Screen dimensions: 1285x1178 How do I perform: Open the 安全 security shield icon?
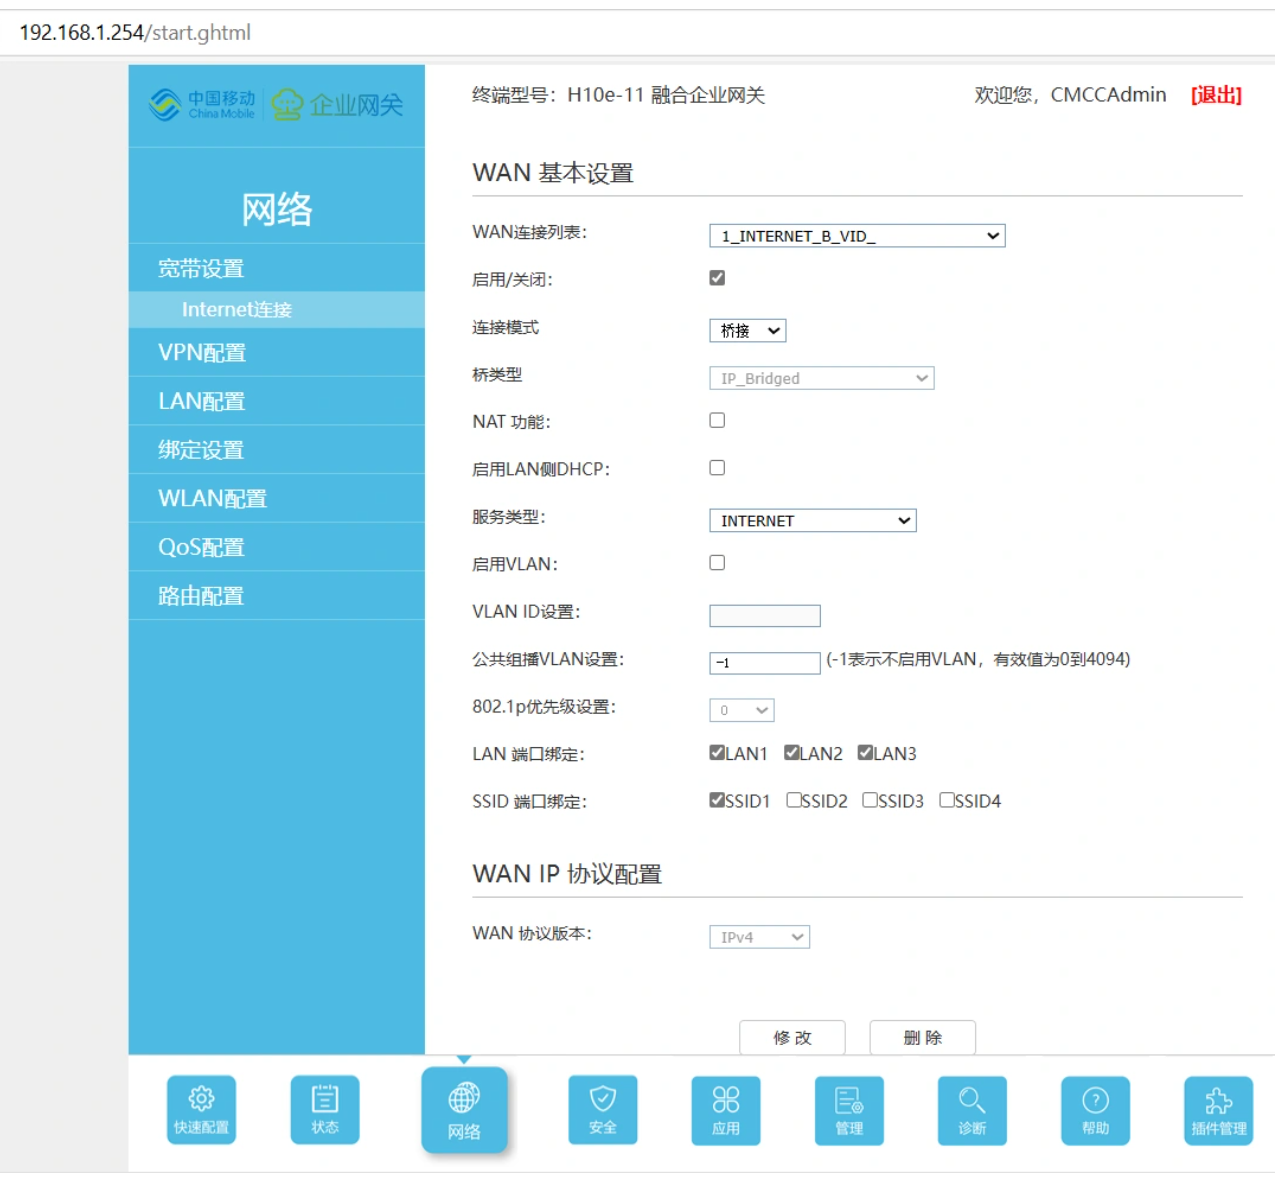tap(602, 1109)
